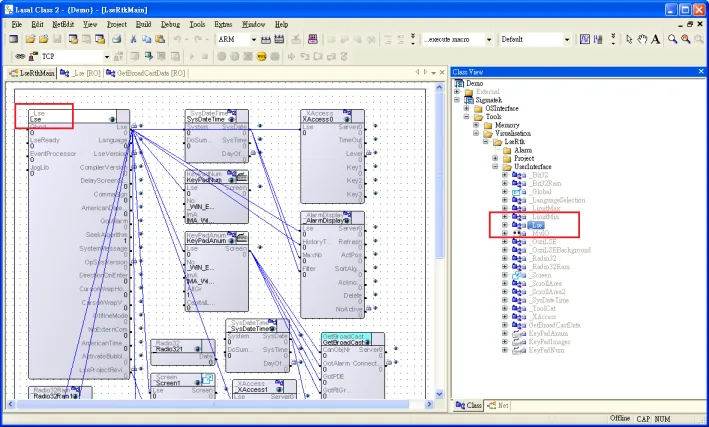Viewport: 709px width, 427px height.
Task: Open the Window menu
Action: (253, 24)
